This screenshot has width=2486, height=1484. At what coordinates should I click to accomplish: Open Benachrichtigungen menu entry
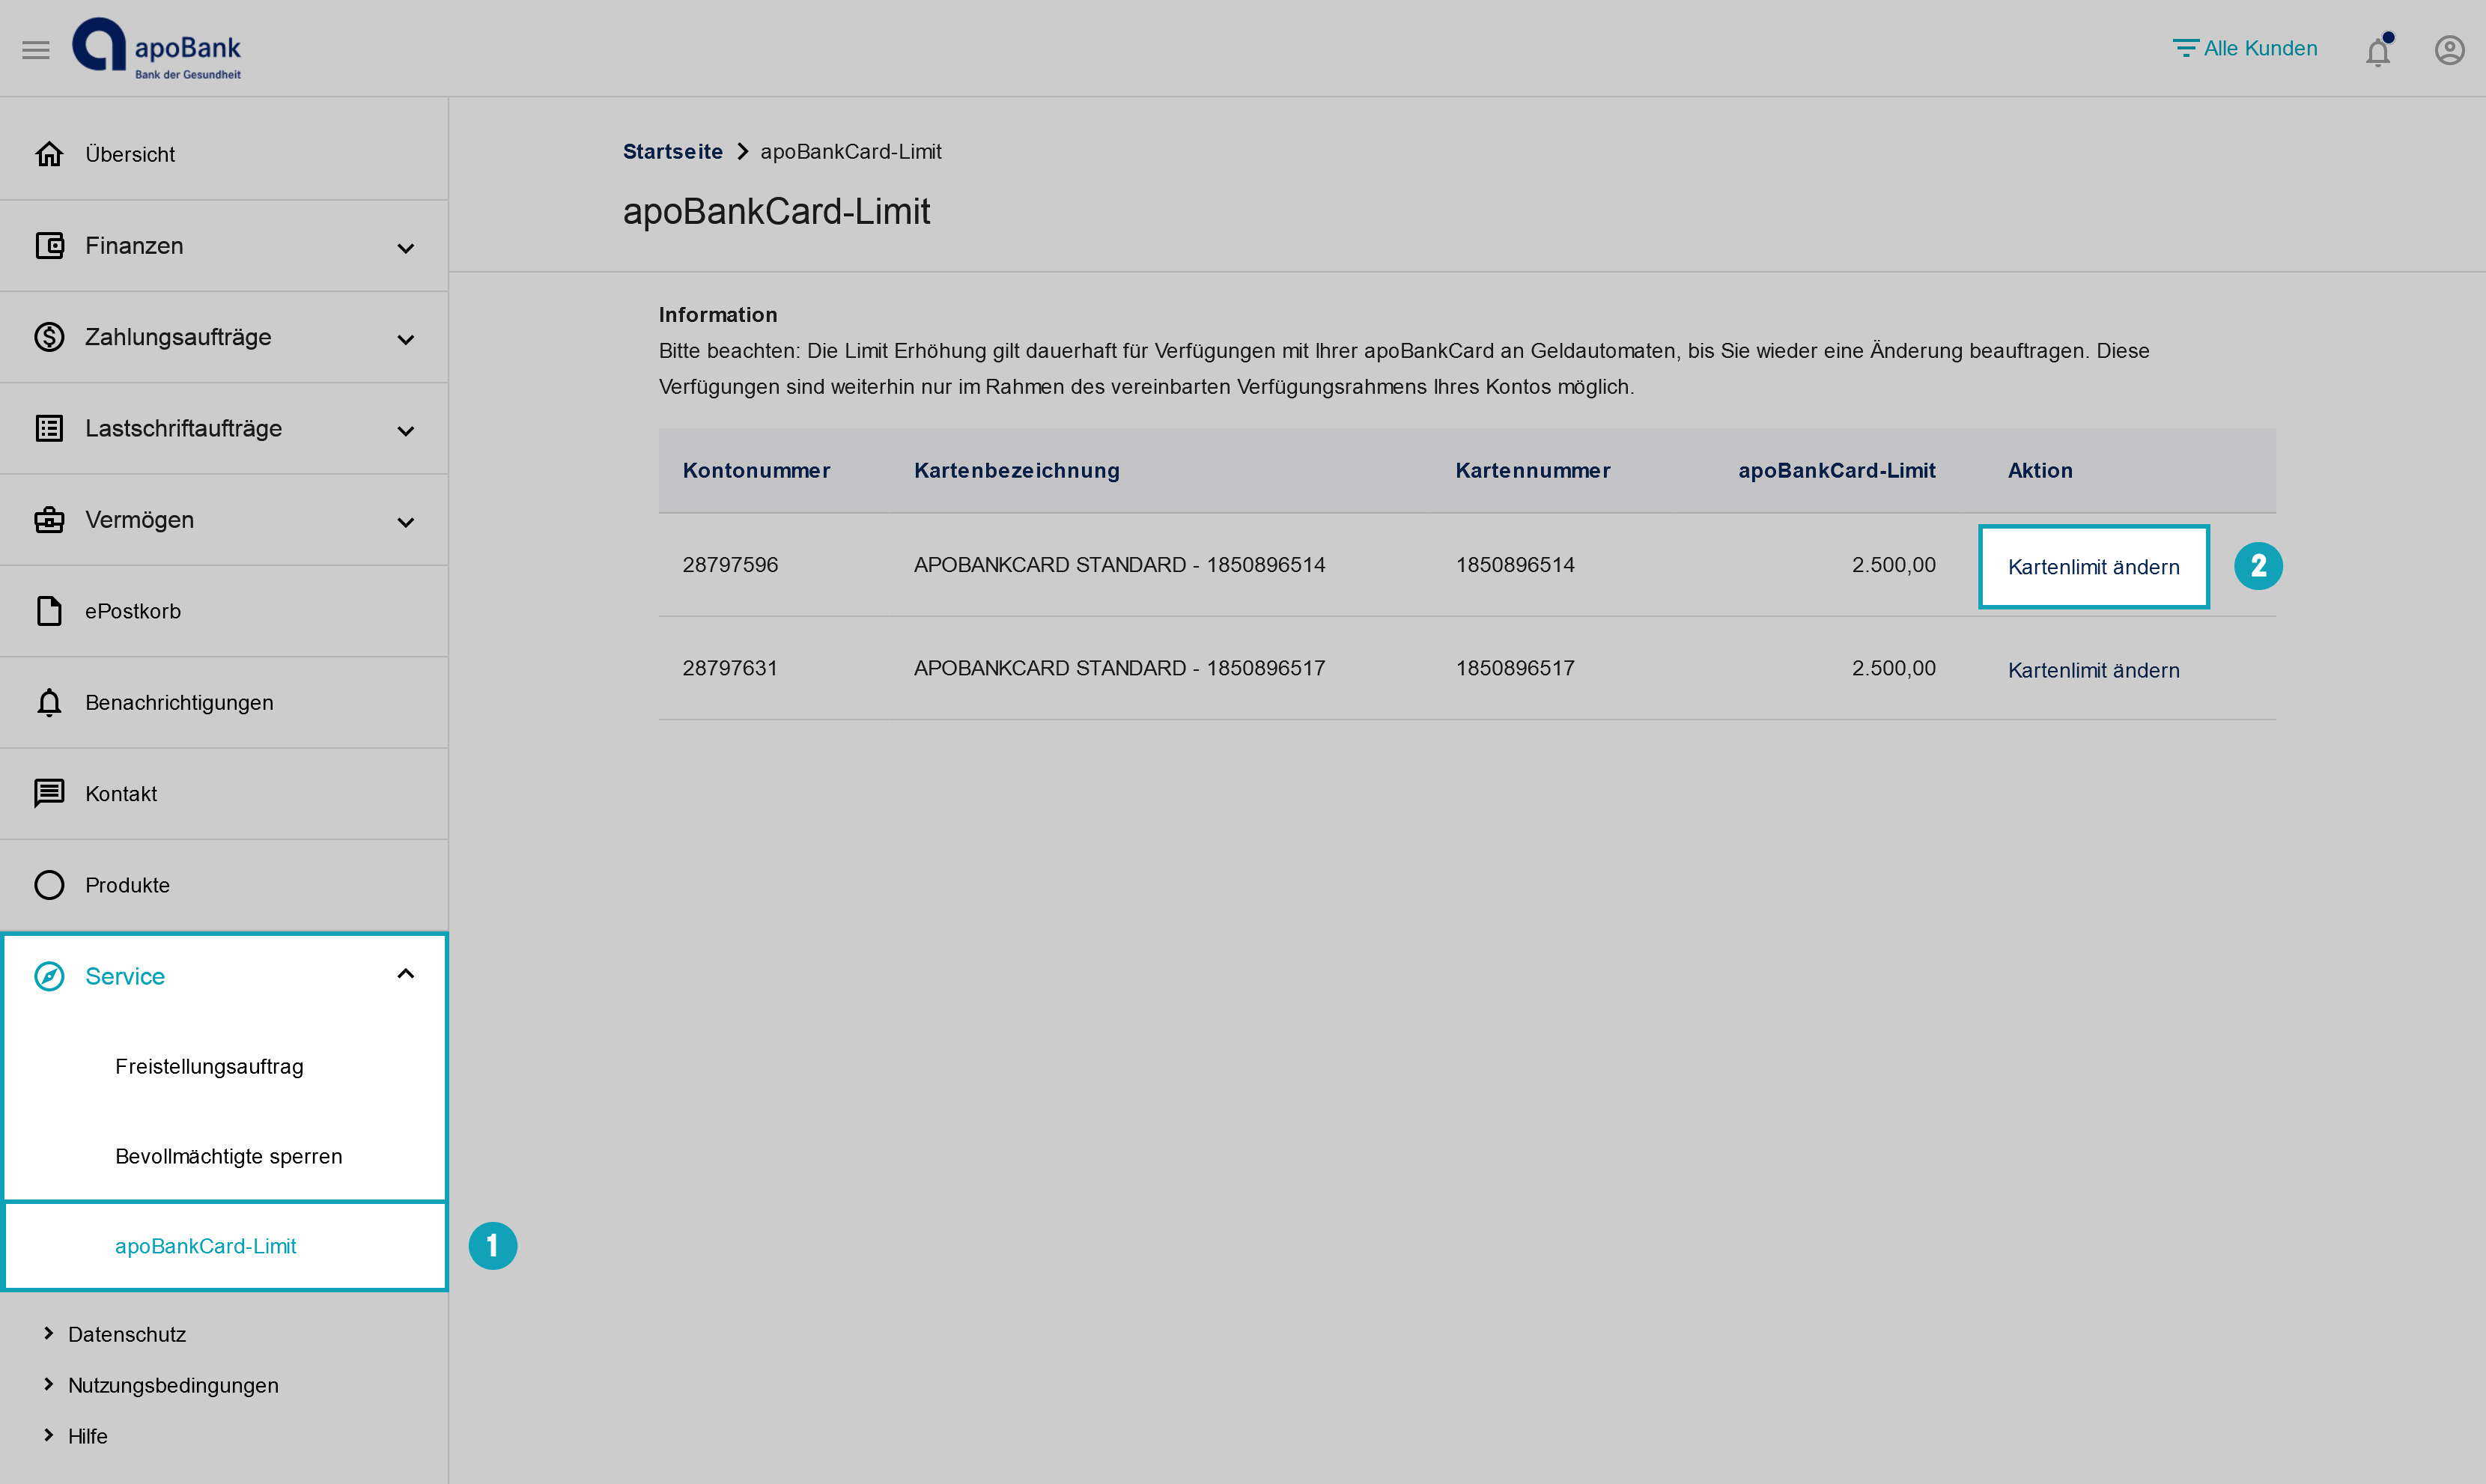click(x=224, y=703)
